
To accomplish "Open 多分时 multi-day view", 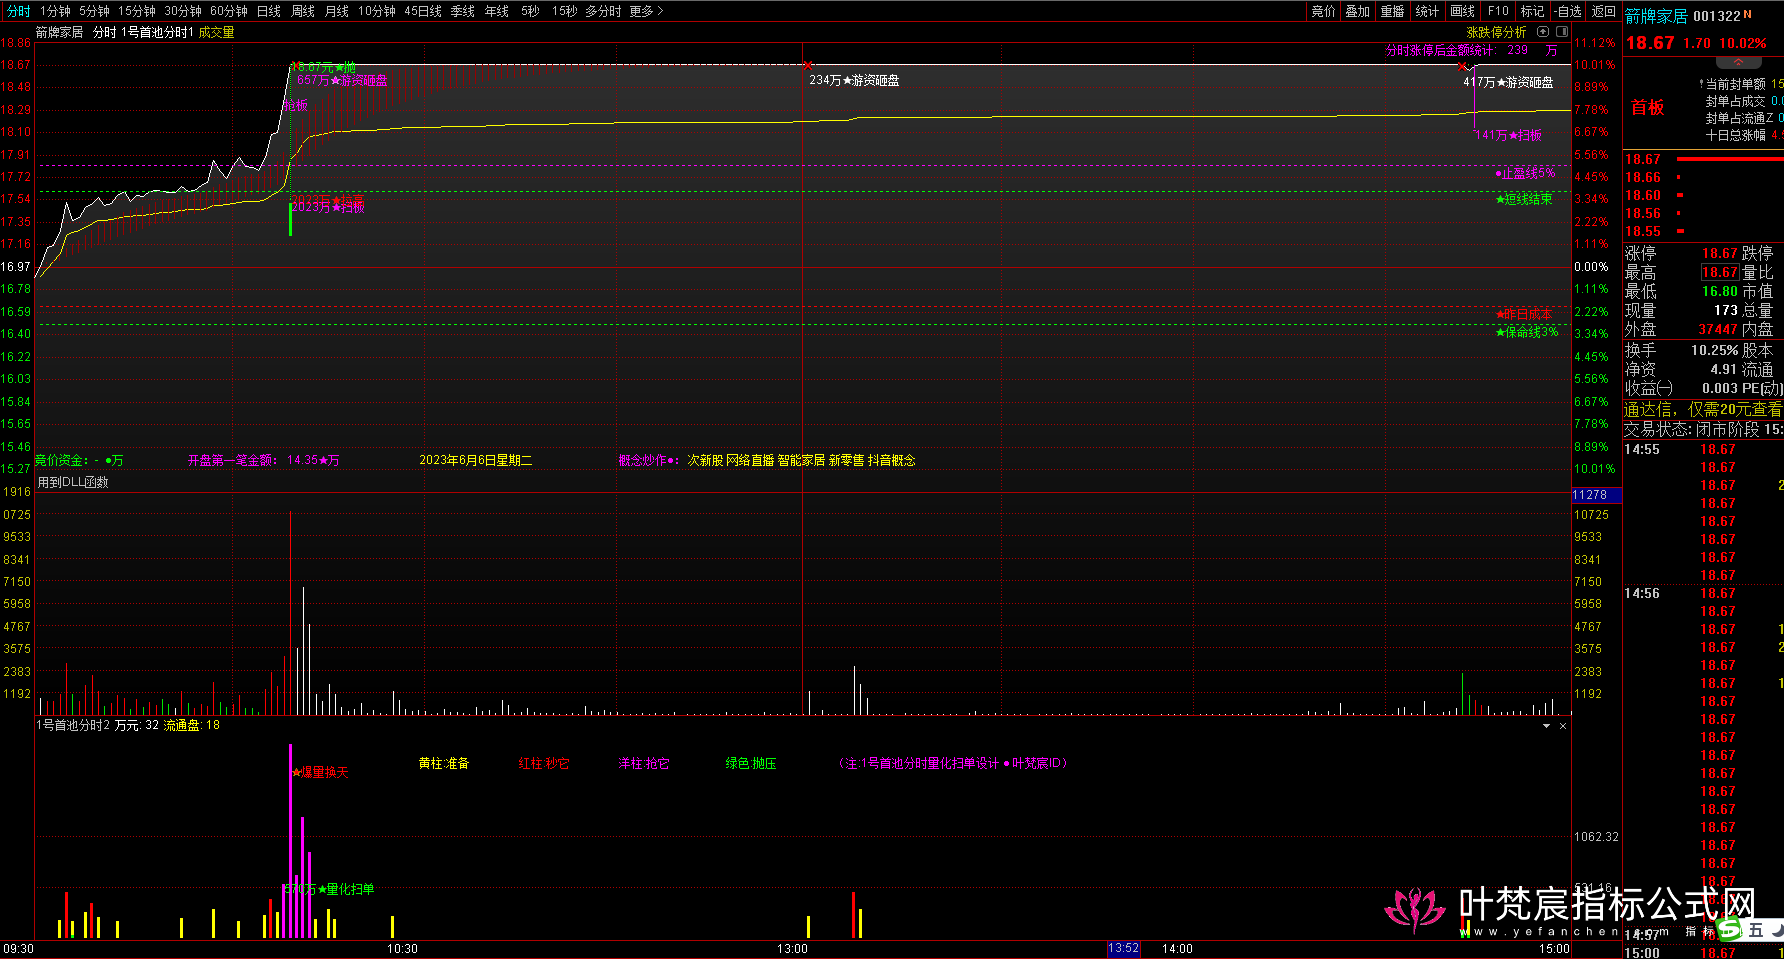I will (603, 11).
